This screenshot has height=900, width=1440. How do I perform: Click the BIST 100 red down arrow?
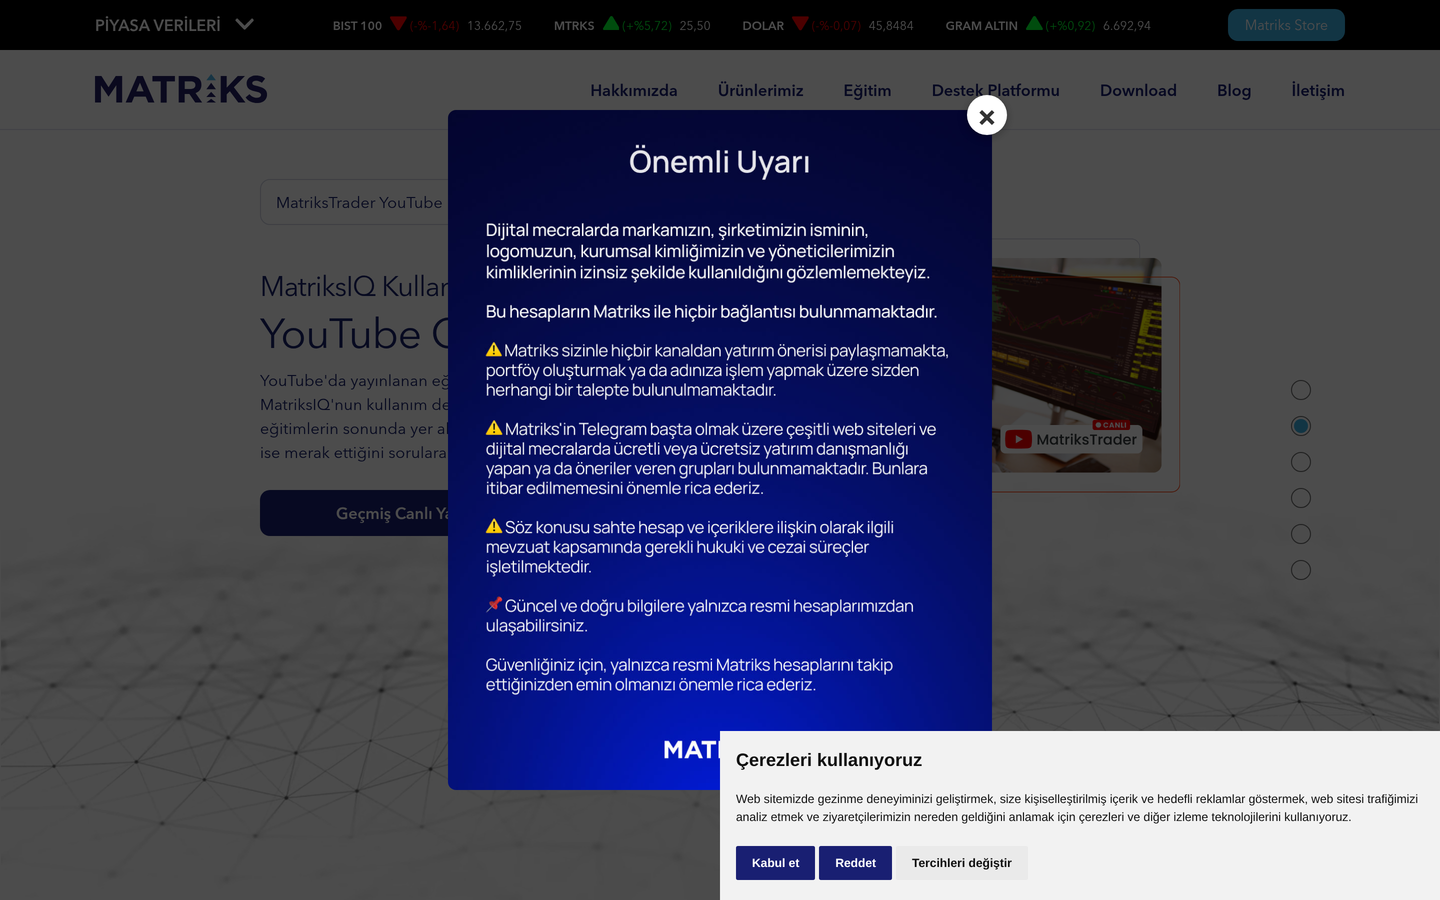point(398,23)
